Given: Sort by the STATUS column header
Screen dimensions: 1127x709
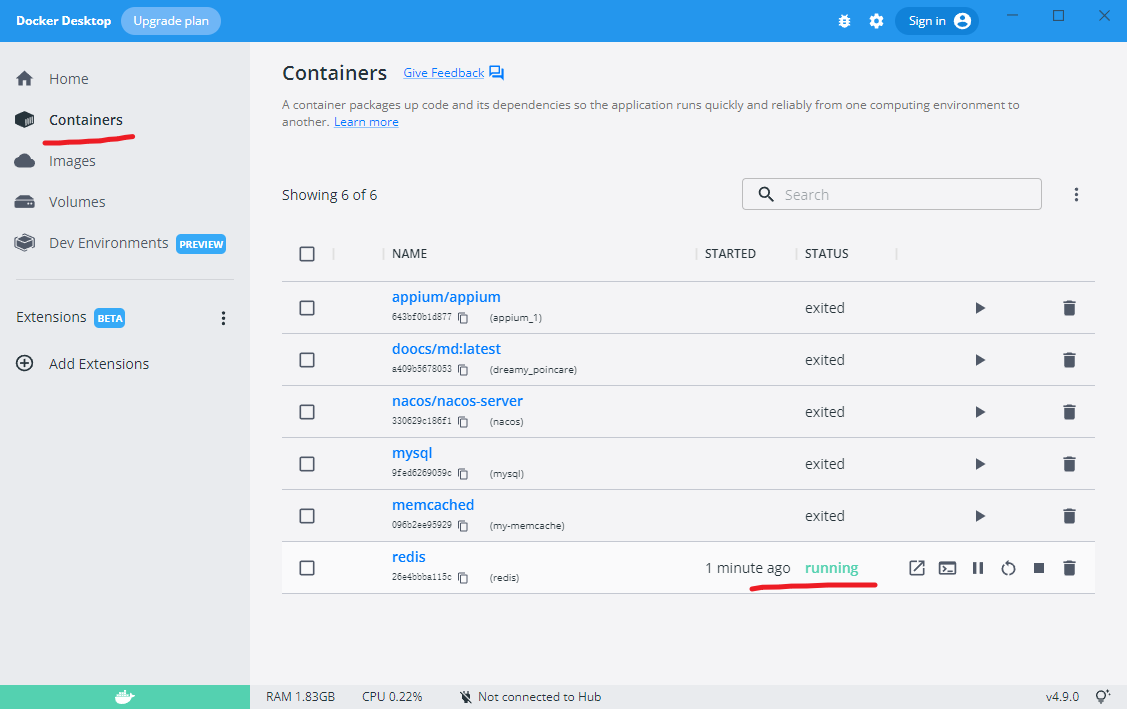Looking at the screenshot, I should pos(827,254).
